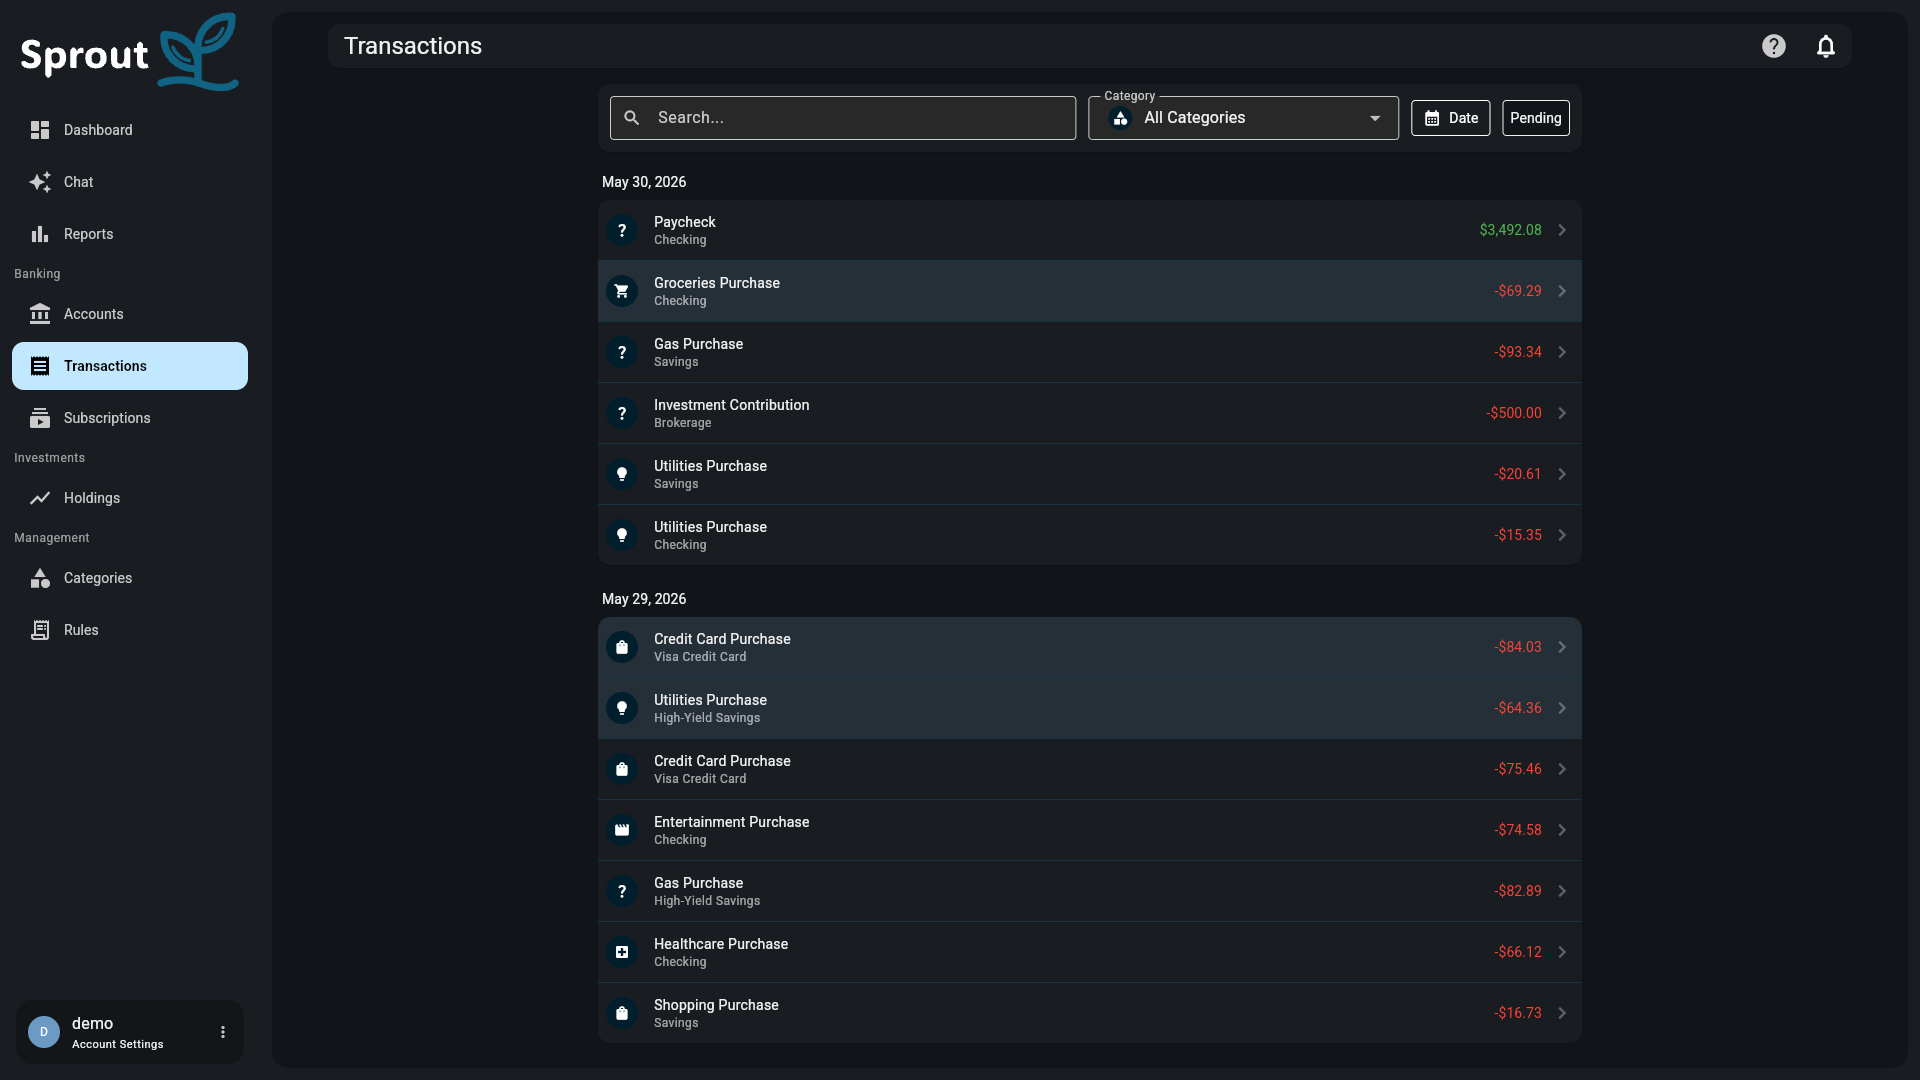Expand the -$93.34 Gas Purchase chevron
Viewport: 1920px width, 1080px height.
tap(1562, 352)
